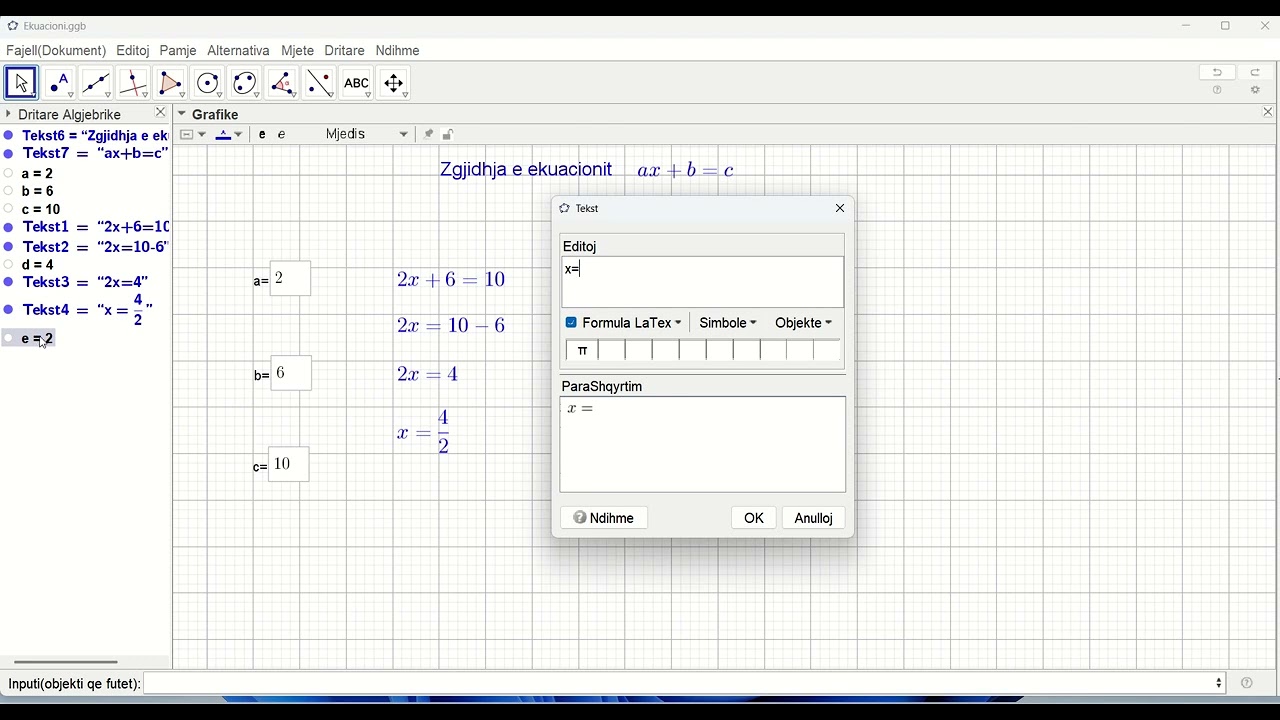Toggle visibility of Tekst1
This screenshot has height=720, width=1280.
click(x=8, y=228)
